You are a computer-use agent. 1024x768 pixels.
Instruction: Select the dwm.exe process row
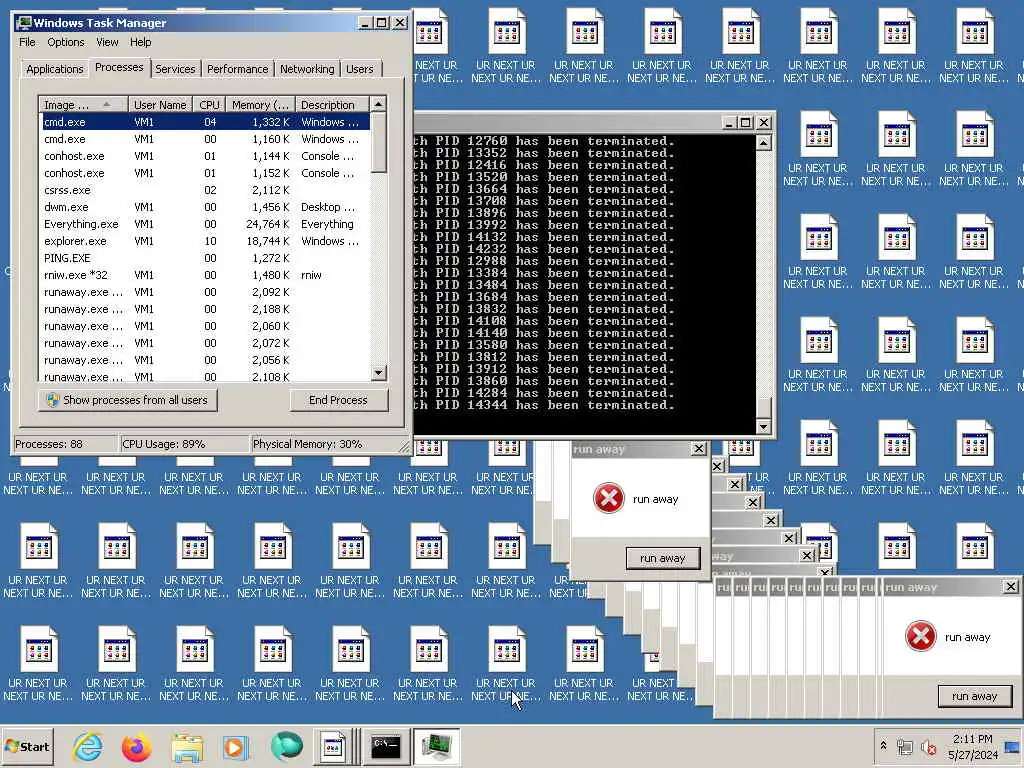pos(205,207)
